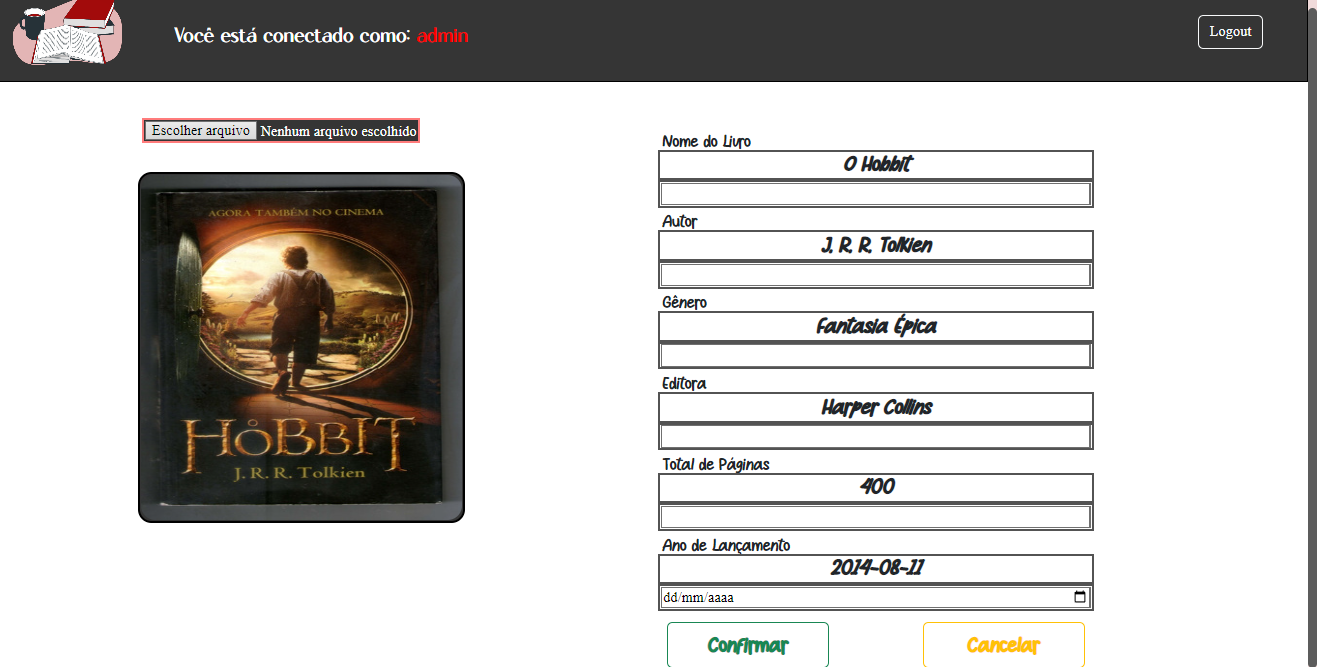Click the 'Nome do Livro' label
The width and height of the screenshot is (1317, 667).
tap(706, 141)
